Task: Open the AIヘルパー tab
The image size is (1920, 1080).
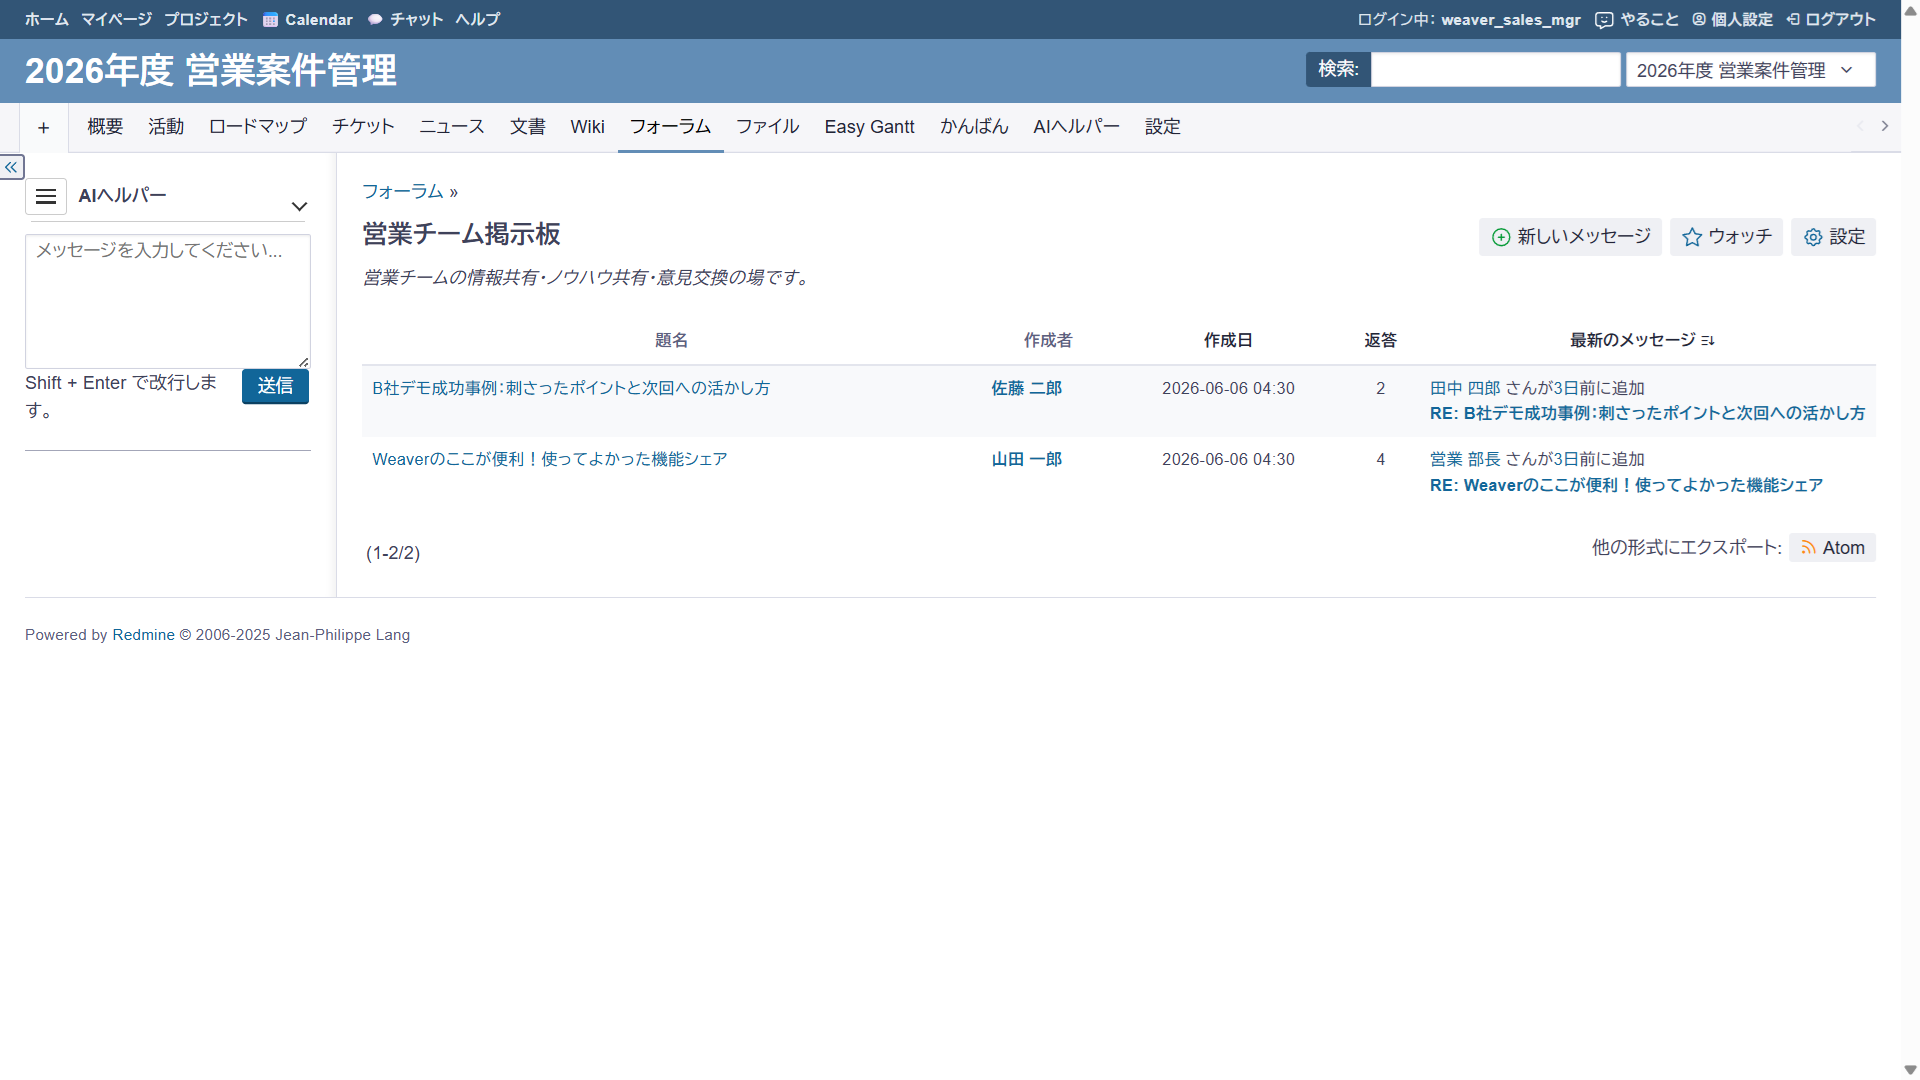Action: tap(1076, 127)
